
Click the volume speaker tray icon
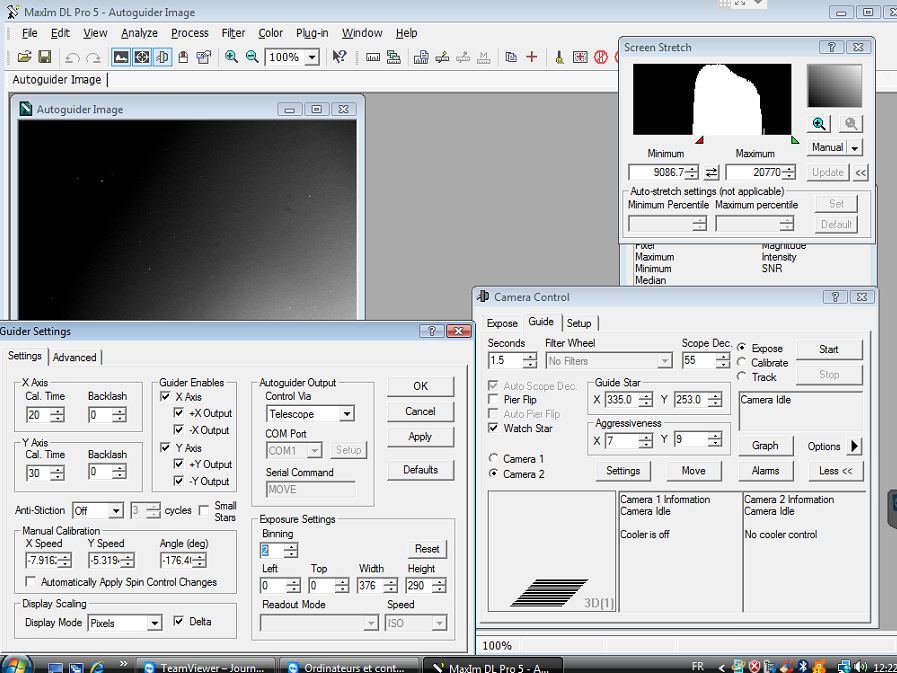point(860,667)
